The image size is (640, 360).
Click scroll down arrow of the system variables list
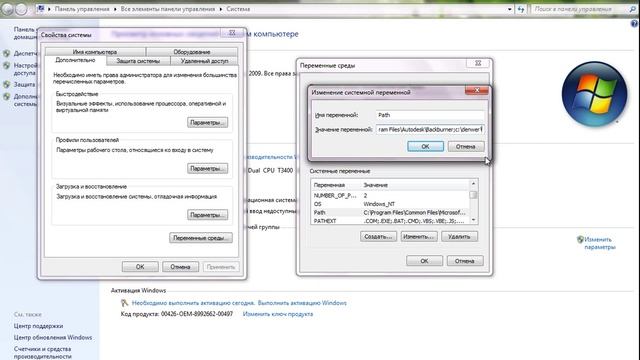[x=473, y=220]
